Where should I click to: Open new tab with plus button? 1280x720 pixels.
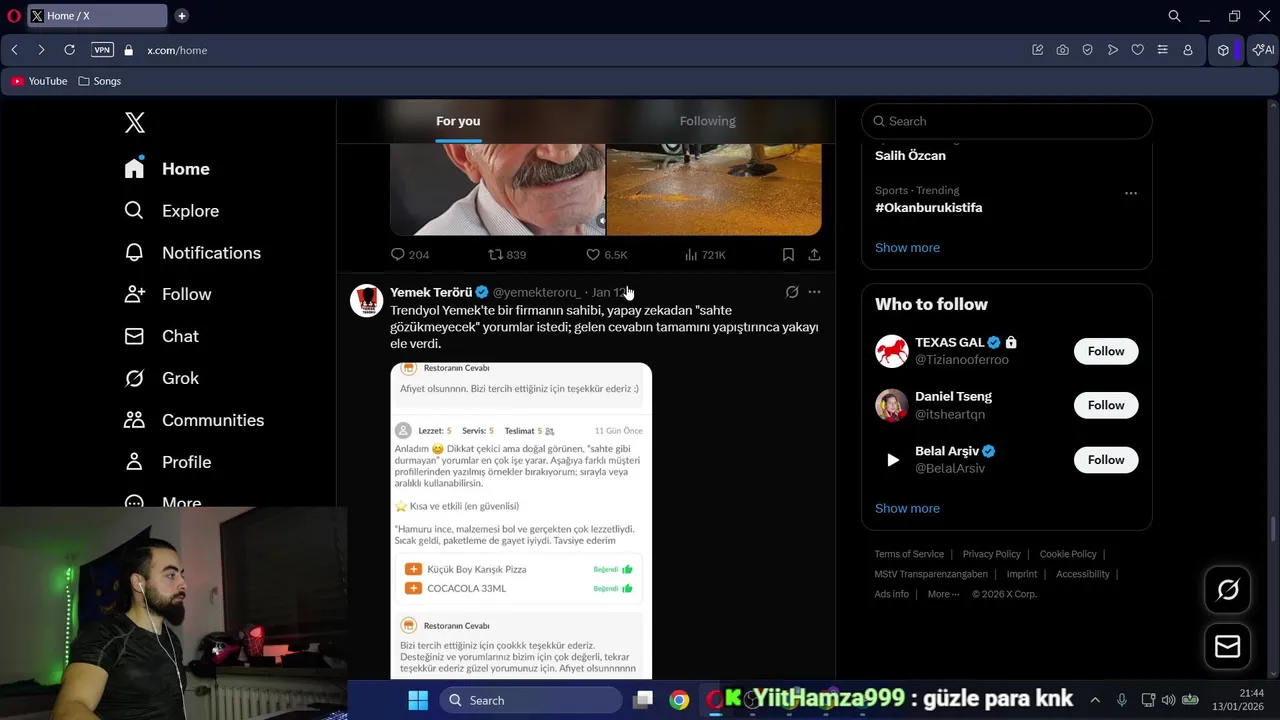click(182, 16)
